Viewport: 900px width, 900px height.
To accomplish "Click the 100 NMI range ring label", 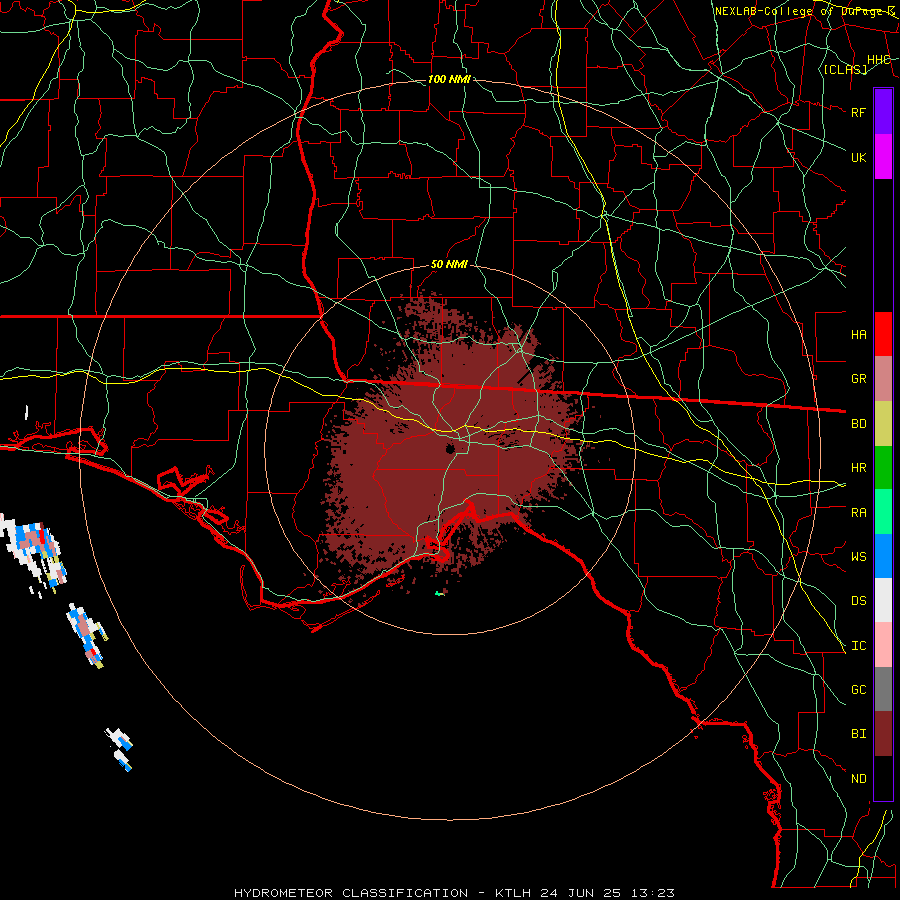I will click(x=449, y=79).
